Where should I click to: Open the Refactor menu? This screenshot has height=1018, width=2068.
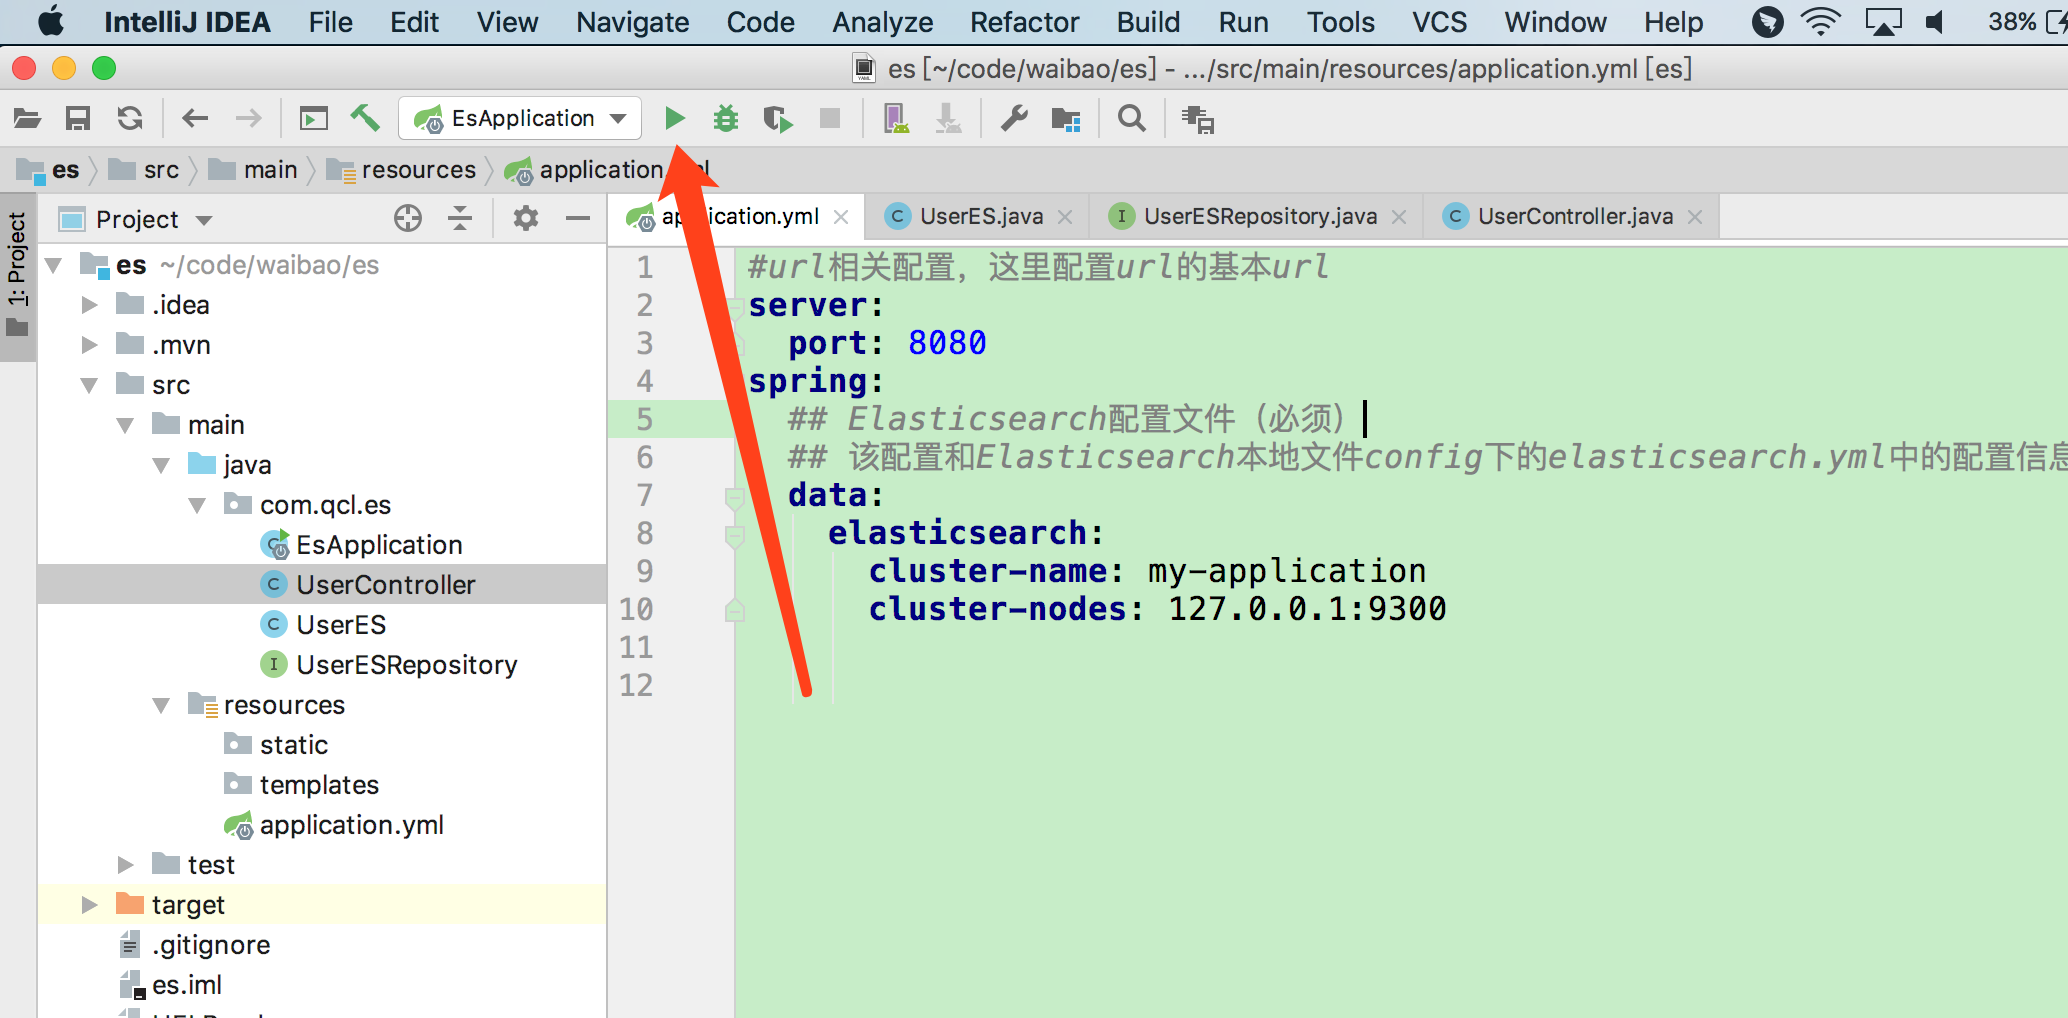[1024, 22]
